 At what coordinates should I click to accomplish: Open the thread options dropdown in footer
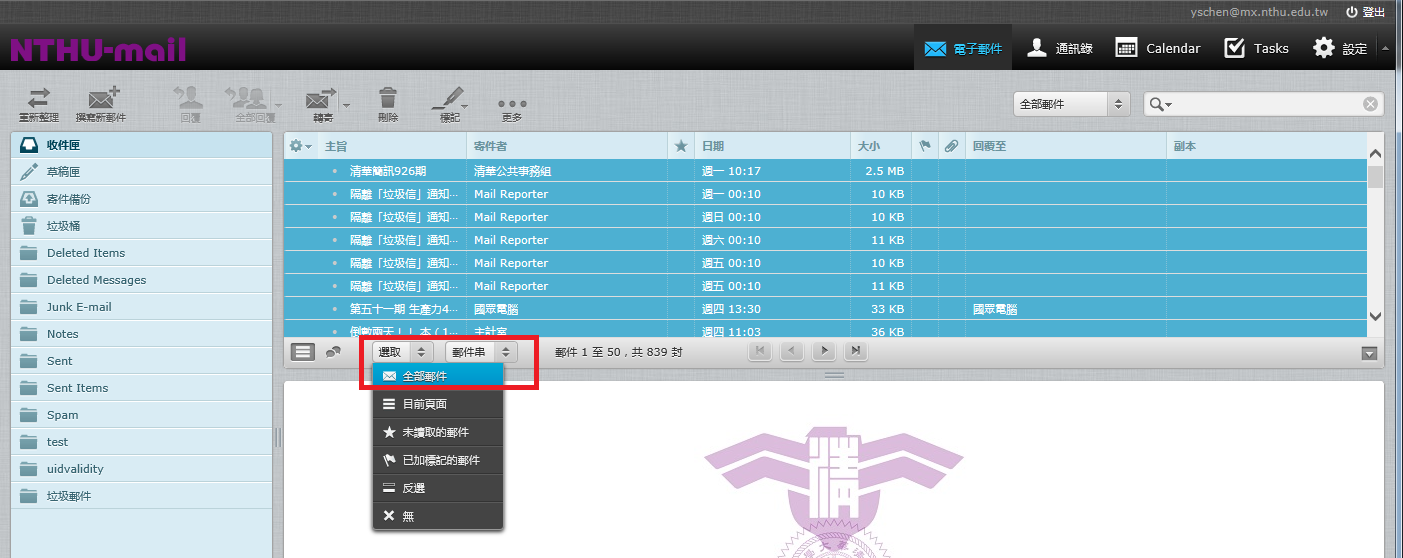(481, 351)
